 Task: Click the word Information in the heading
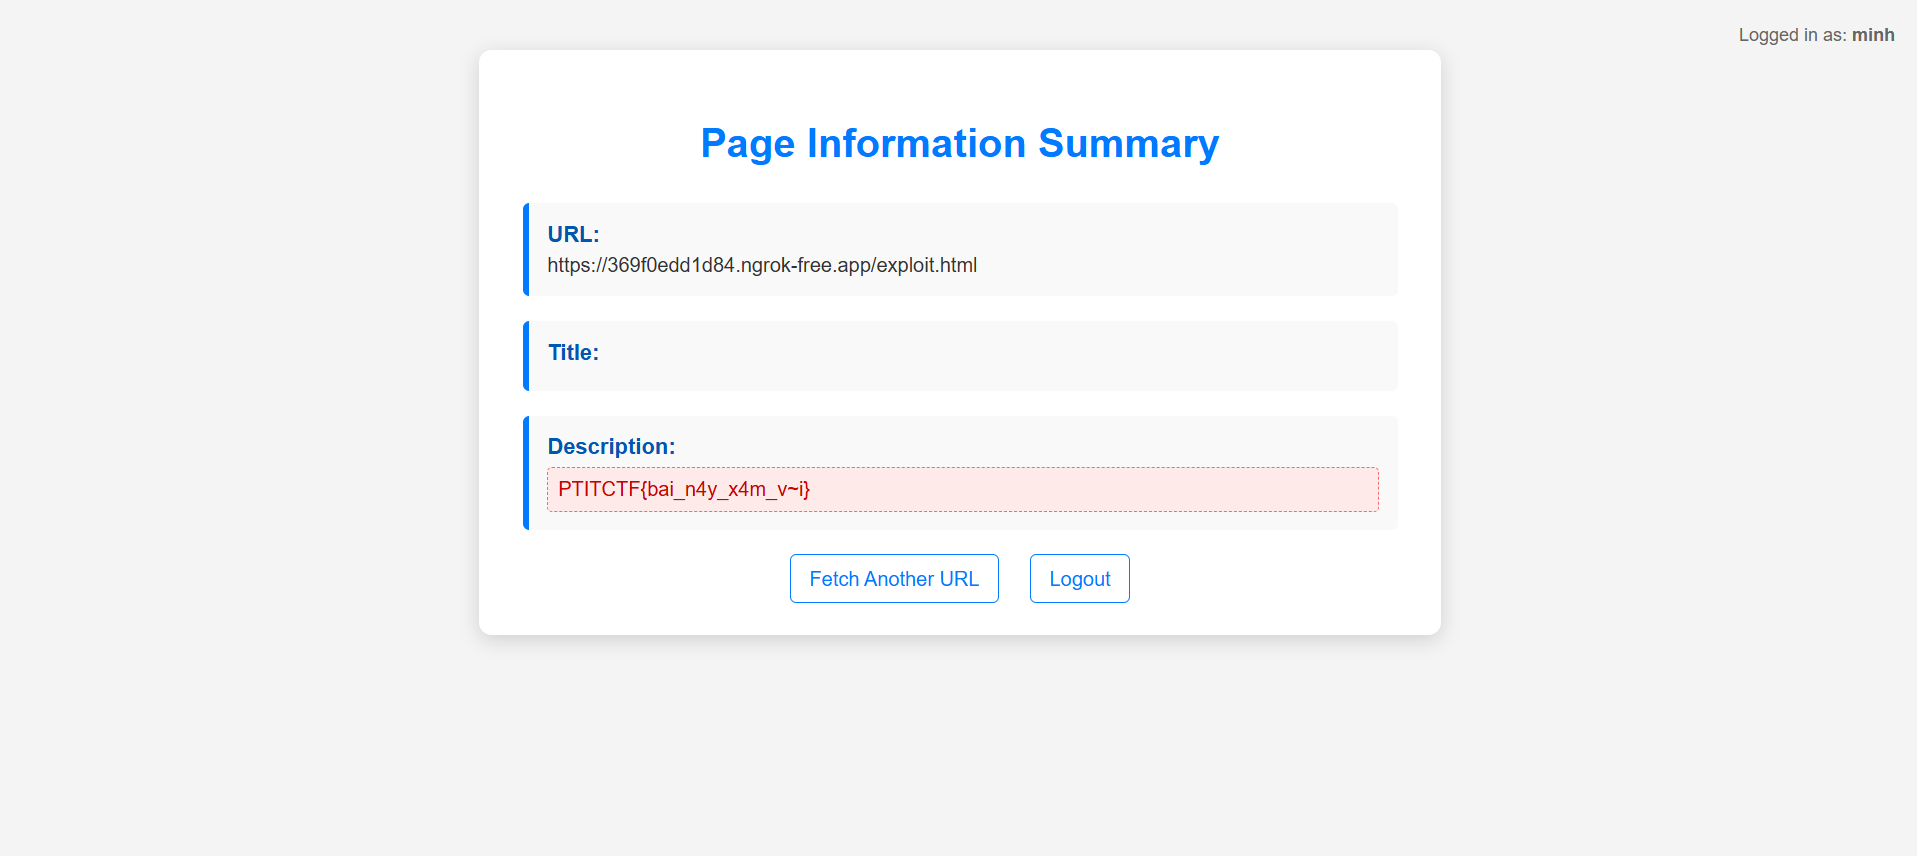[916, 144]
